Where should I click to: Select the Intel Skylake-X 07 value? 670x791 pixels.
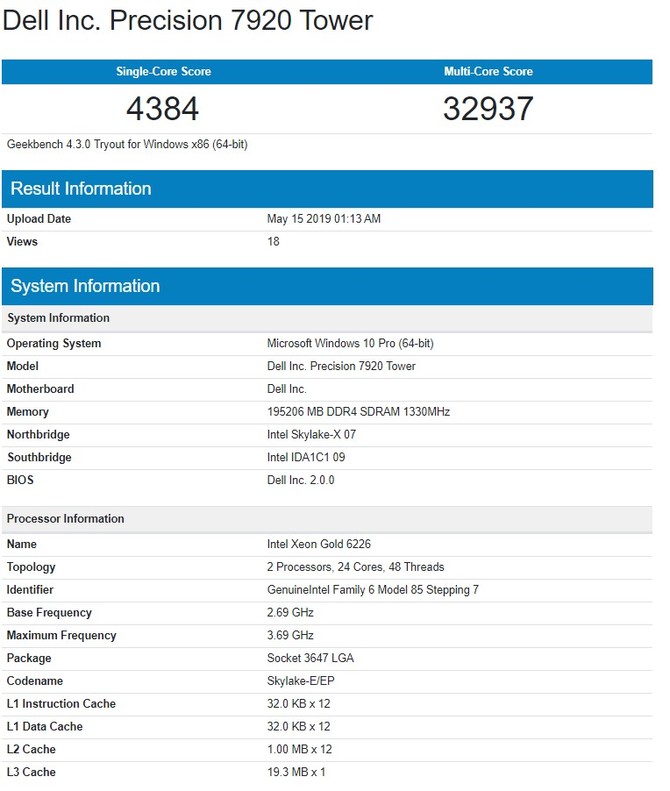(x=311, y=435)
